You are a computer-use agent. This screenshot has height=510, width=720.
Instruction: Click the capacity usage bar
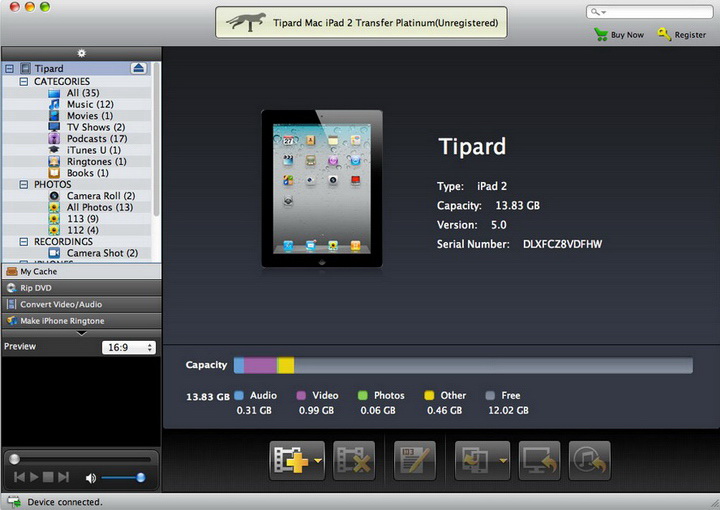click(x=463, y=365)
